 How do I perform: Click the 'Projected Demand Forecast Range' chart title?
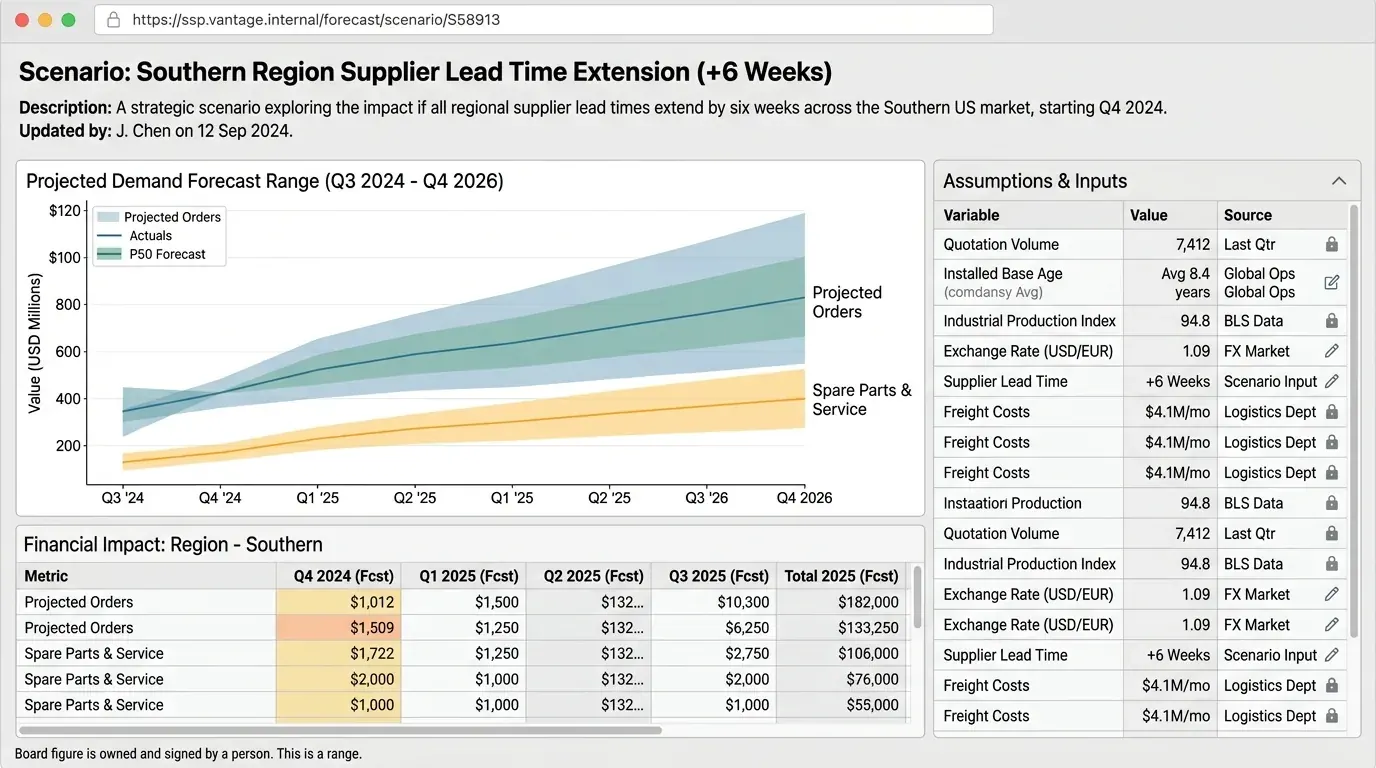[265, 181]
